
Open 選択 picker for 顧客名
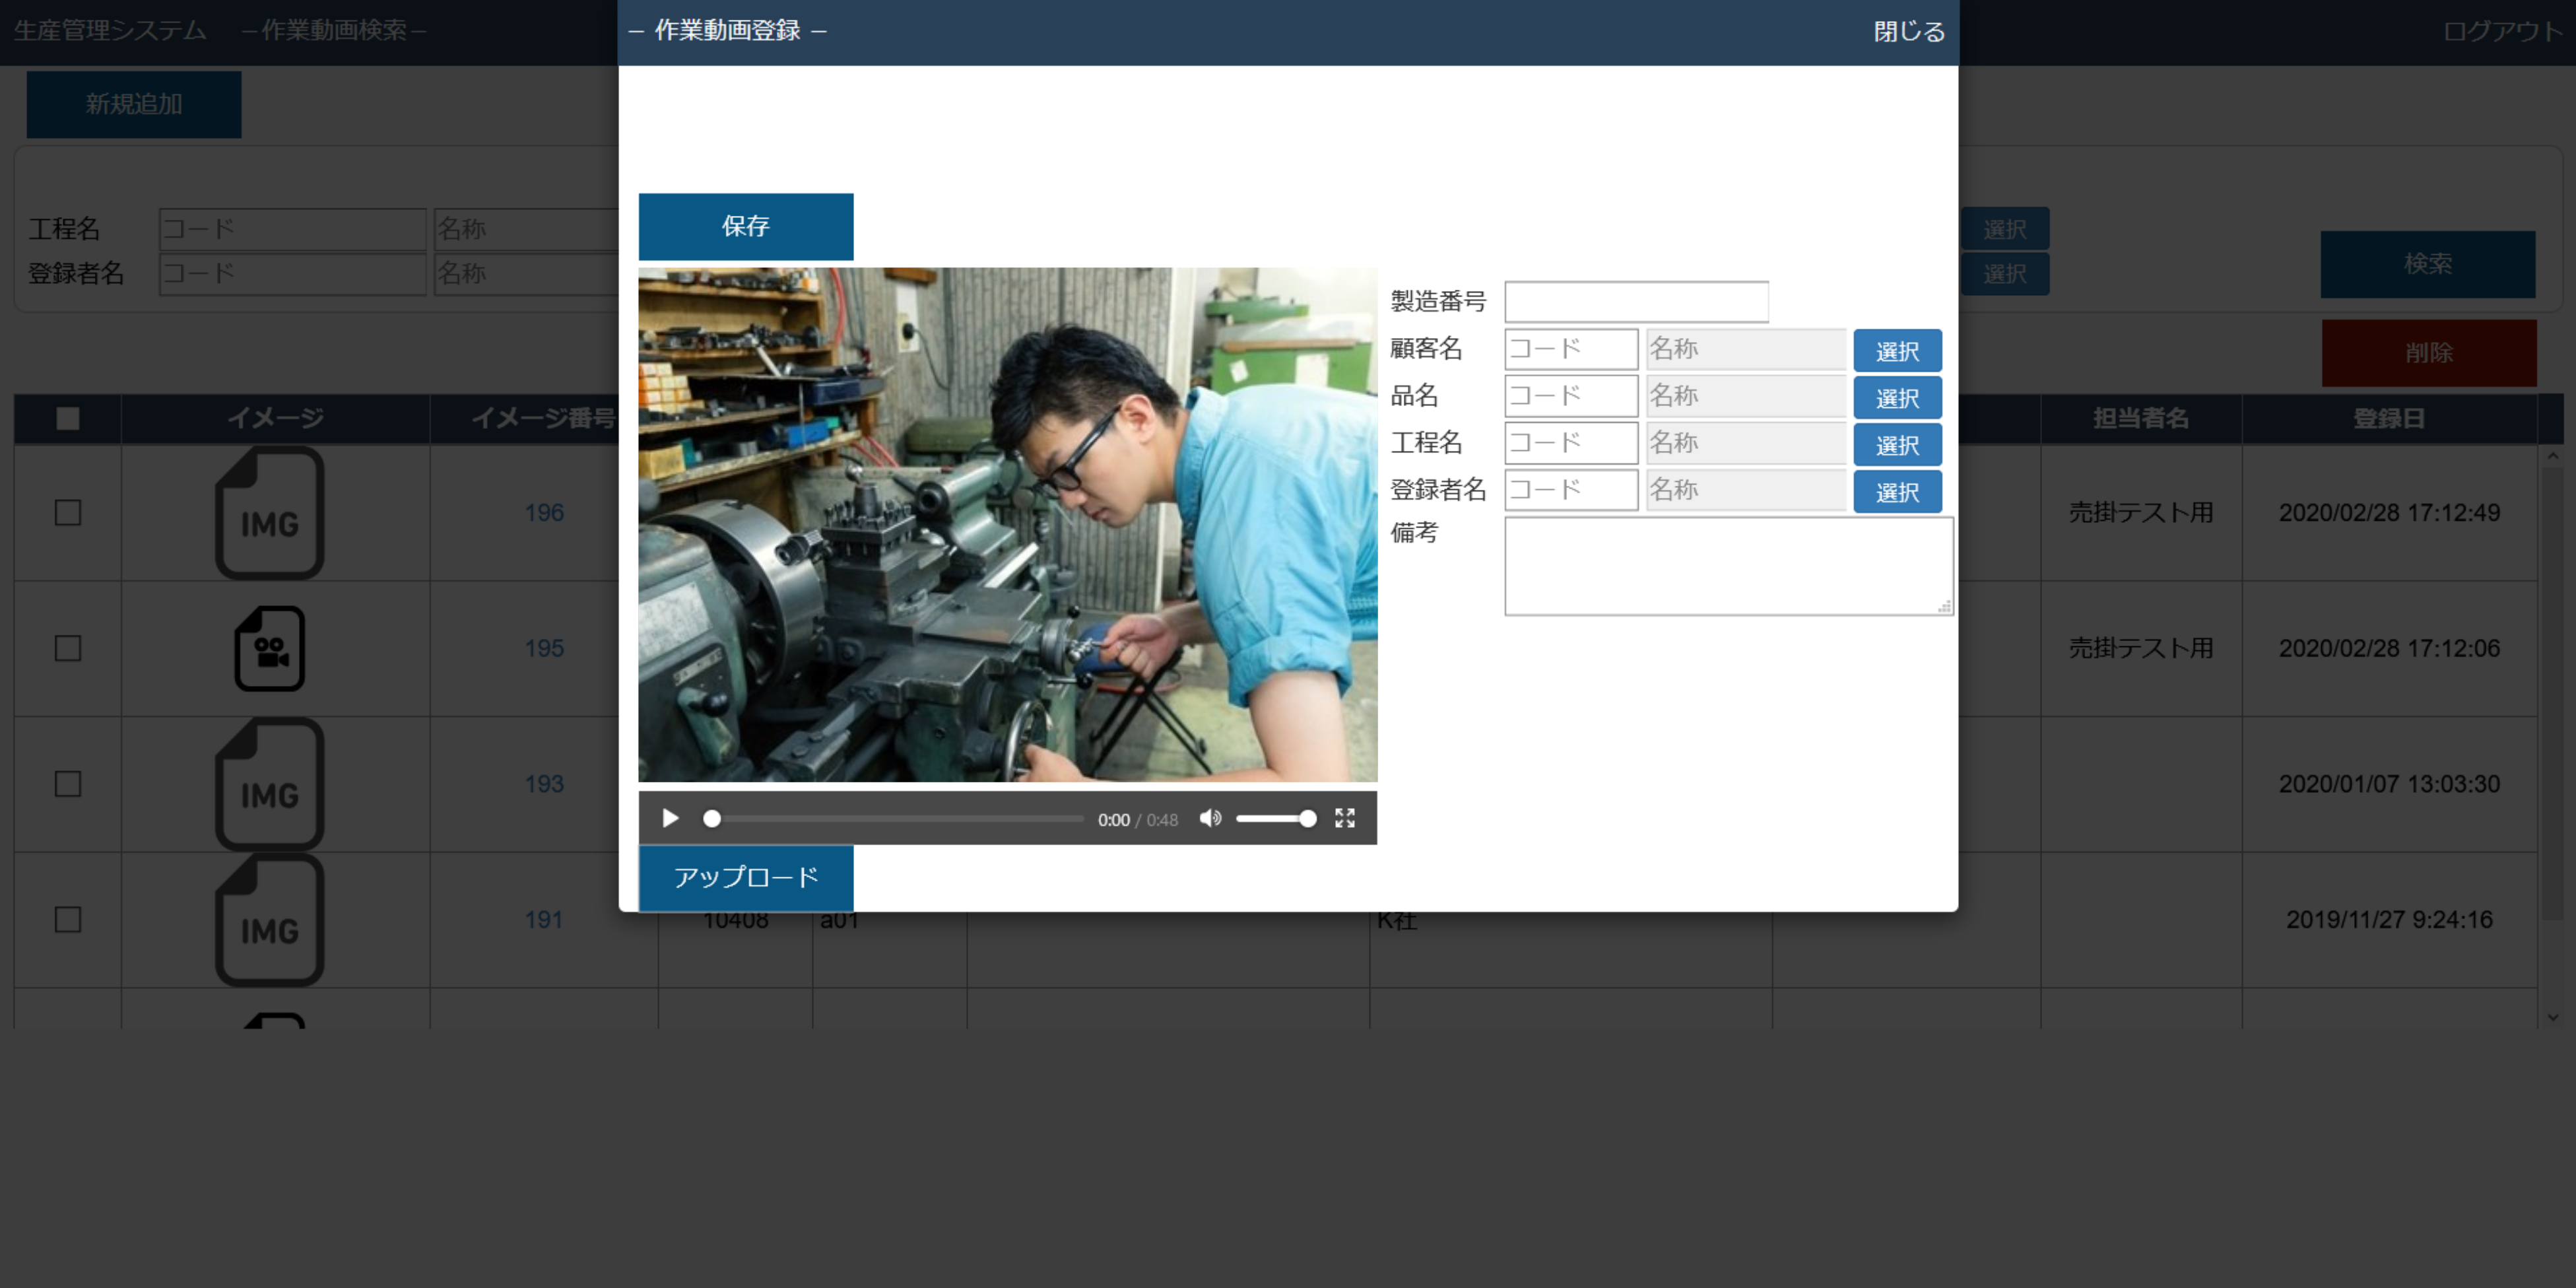click(1897, 351)
